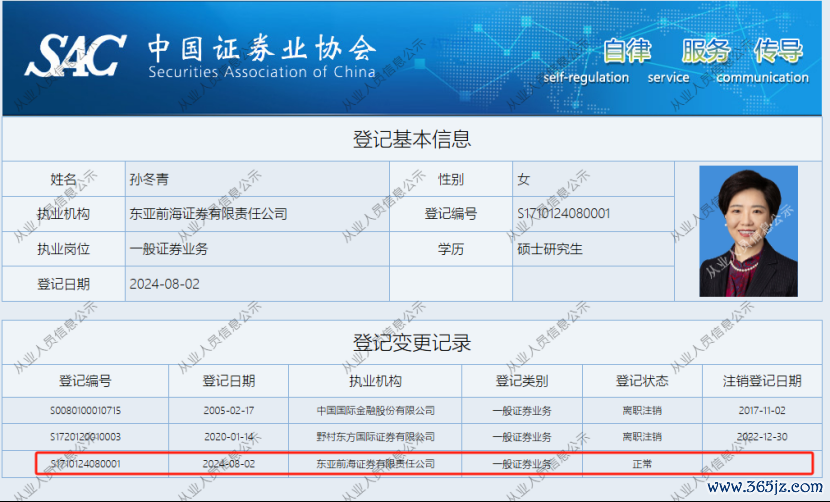Click 'Securities Association of China' text
830x502 pixels.
click(x=262, y=71)
